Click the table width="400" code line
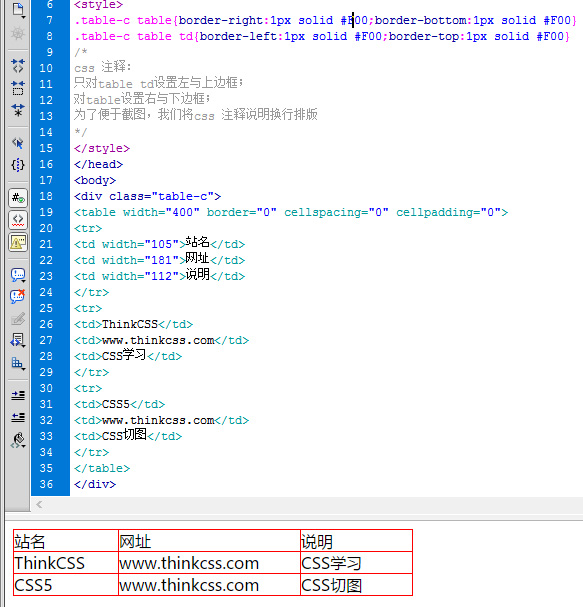 click(291, 212)
